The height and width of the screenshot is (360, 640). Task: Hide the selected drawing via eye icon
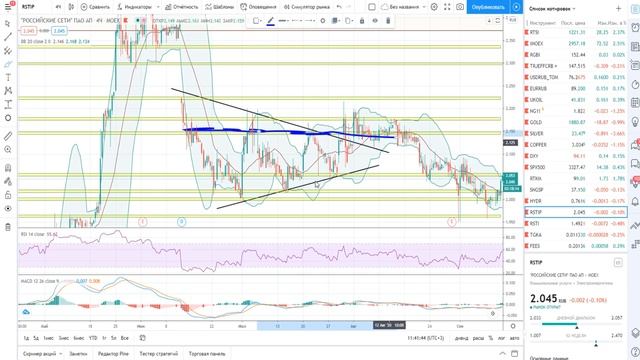[375, 21]
